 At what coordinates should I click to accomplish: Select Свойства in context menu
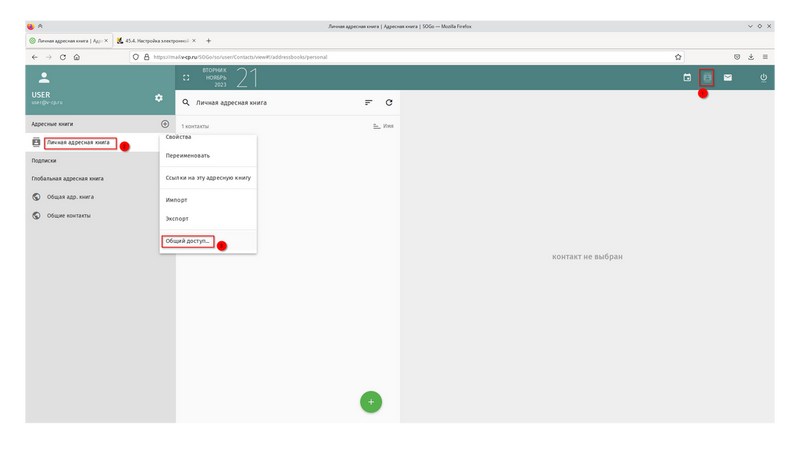click(x=179, y=137)
